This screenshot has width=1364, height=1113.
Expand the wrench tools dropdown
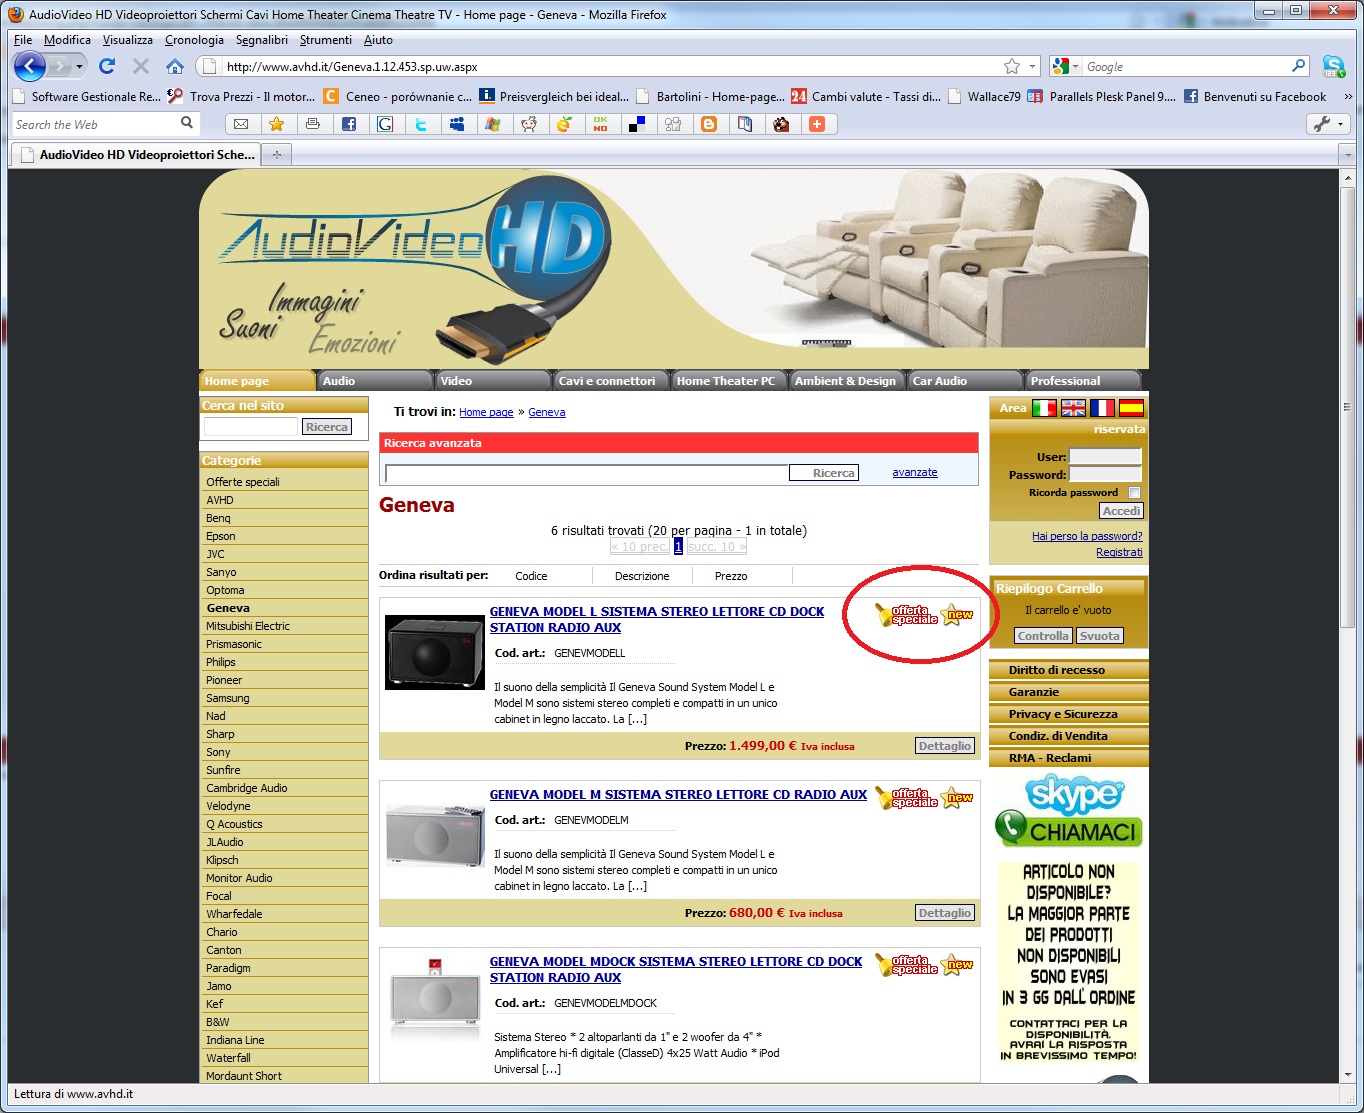click(1328, 124)
